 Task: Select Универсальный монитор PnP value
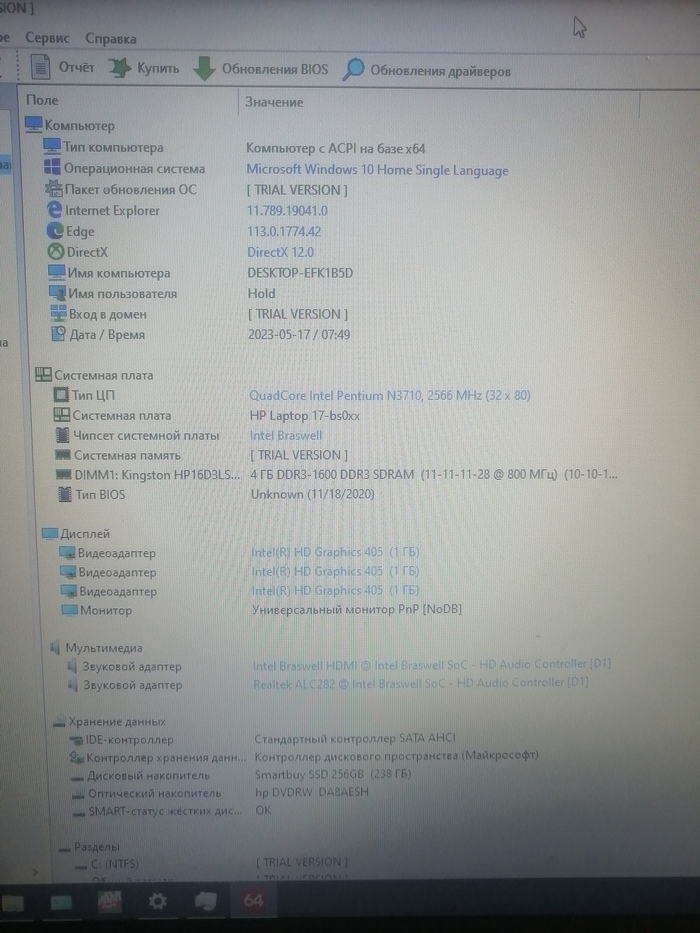click(357, 609)
